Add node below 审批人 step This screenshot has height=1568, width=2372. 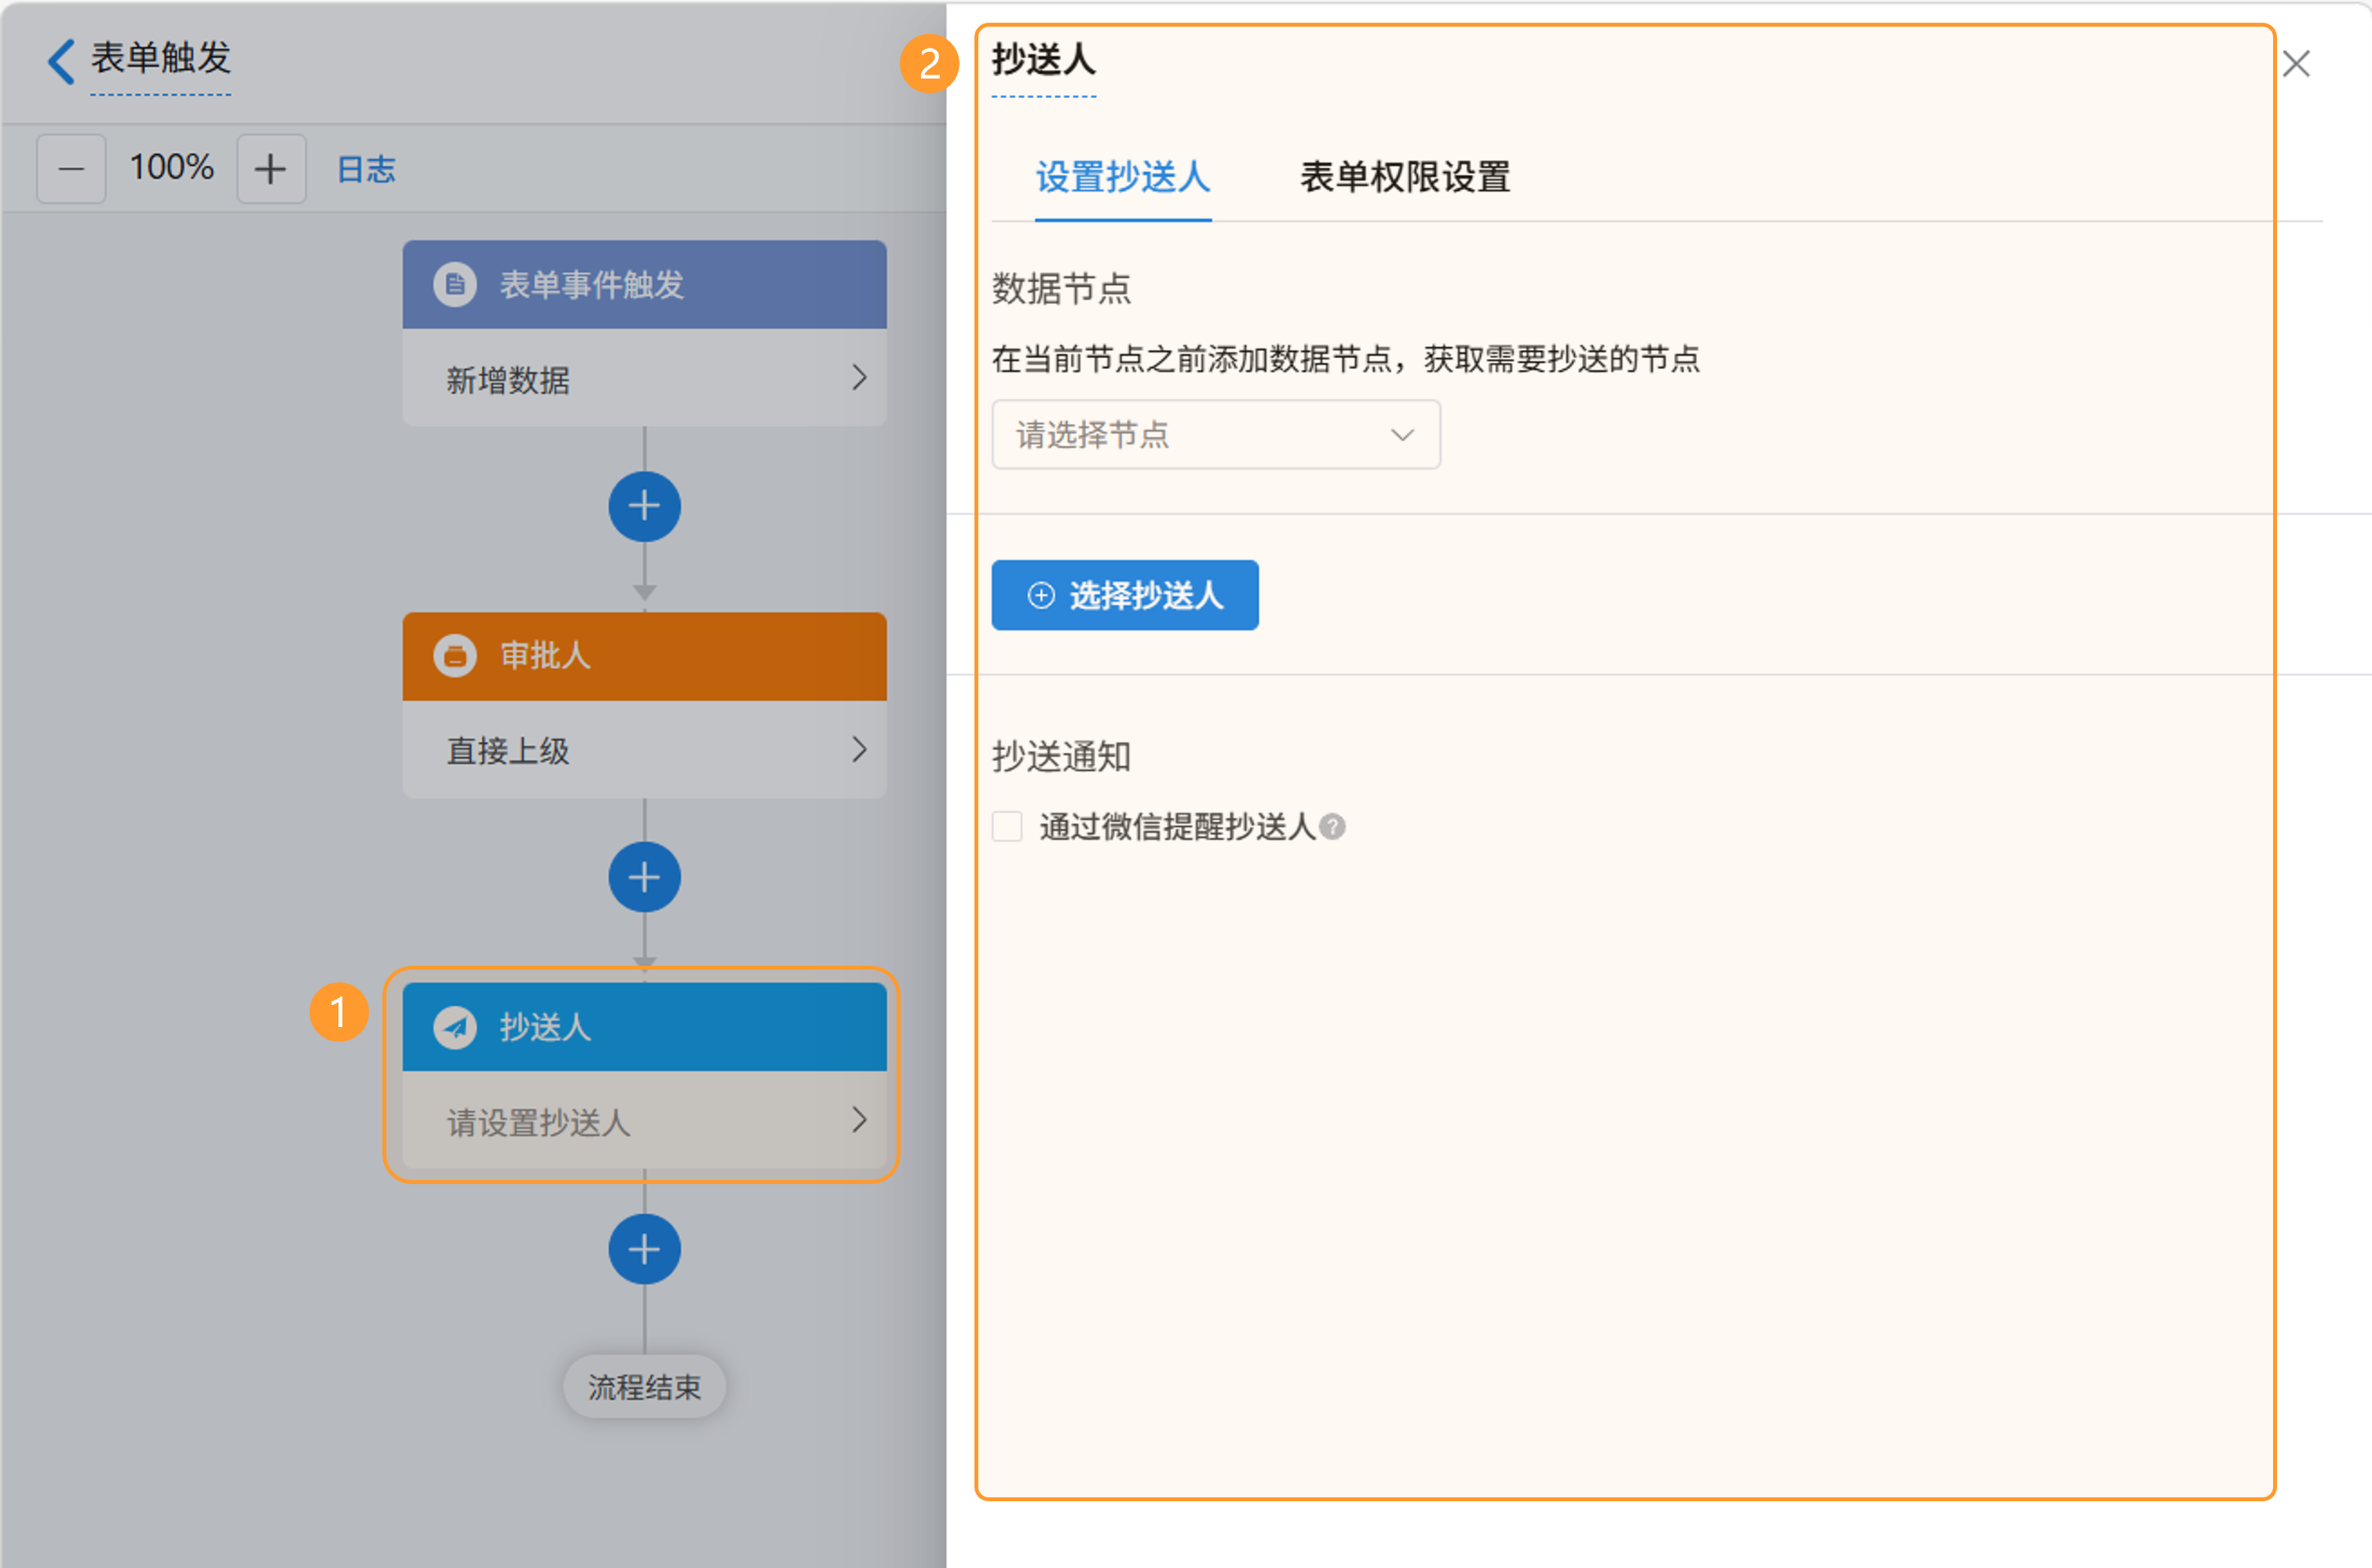tap(644, 877)
